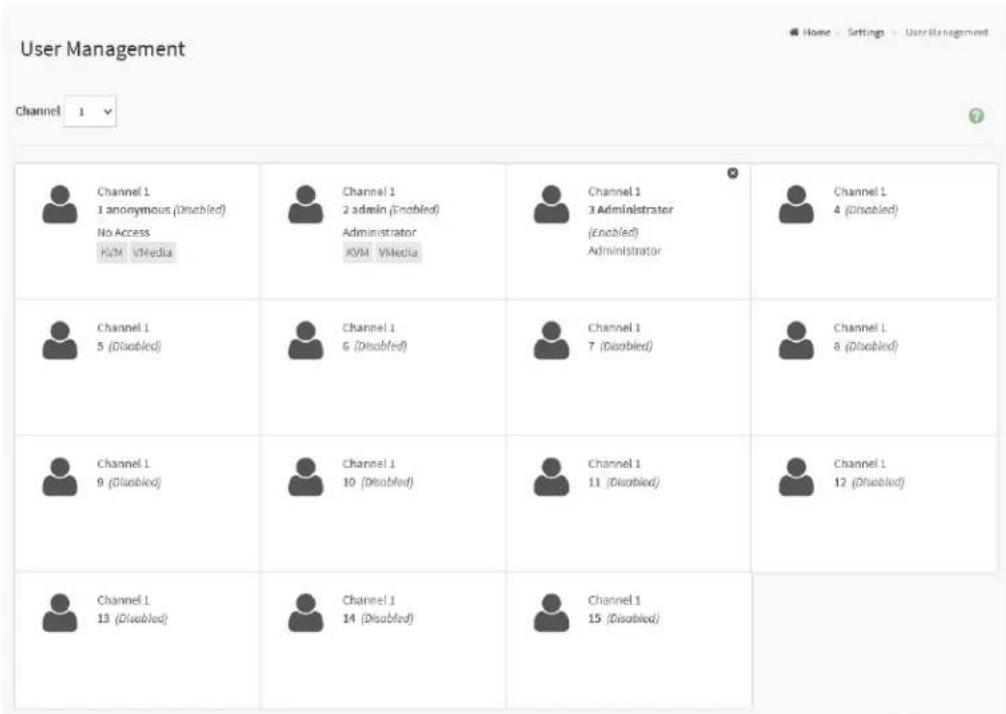
Task: Click User Management breadcrumb text
Action: point(946,32)
